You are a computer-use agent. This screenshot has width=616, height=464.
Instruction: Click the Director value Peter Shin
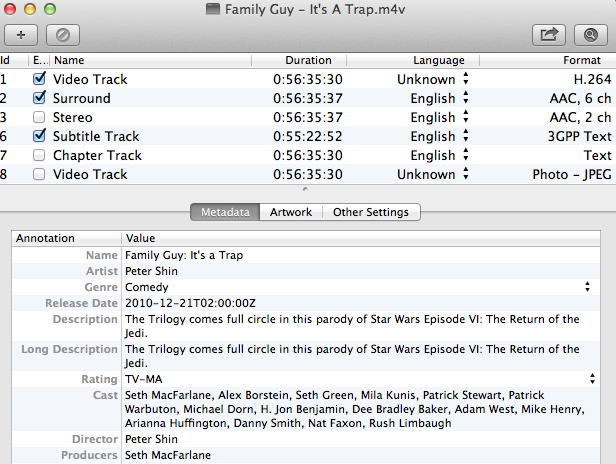[x=151, y=439]
